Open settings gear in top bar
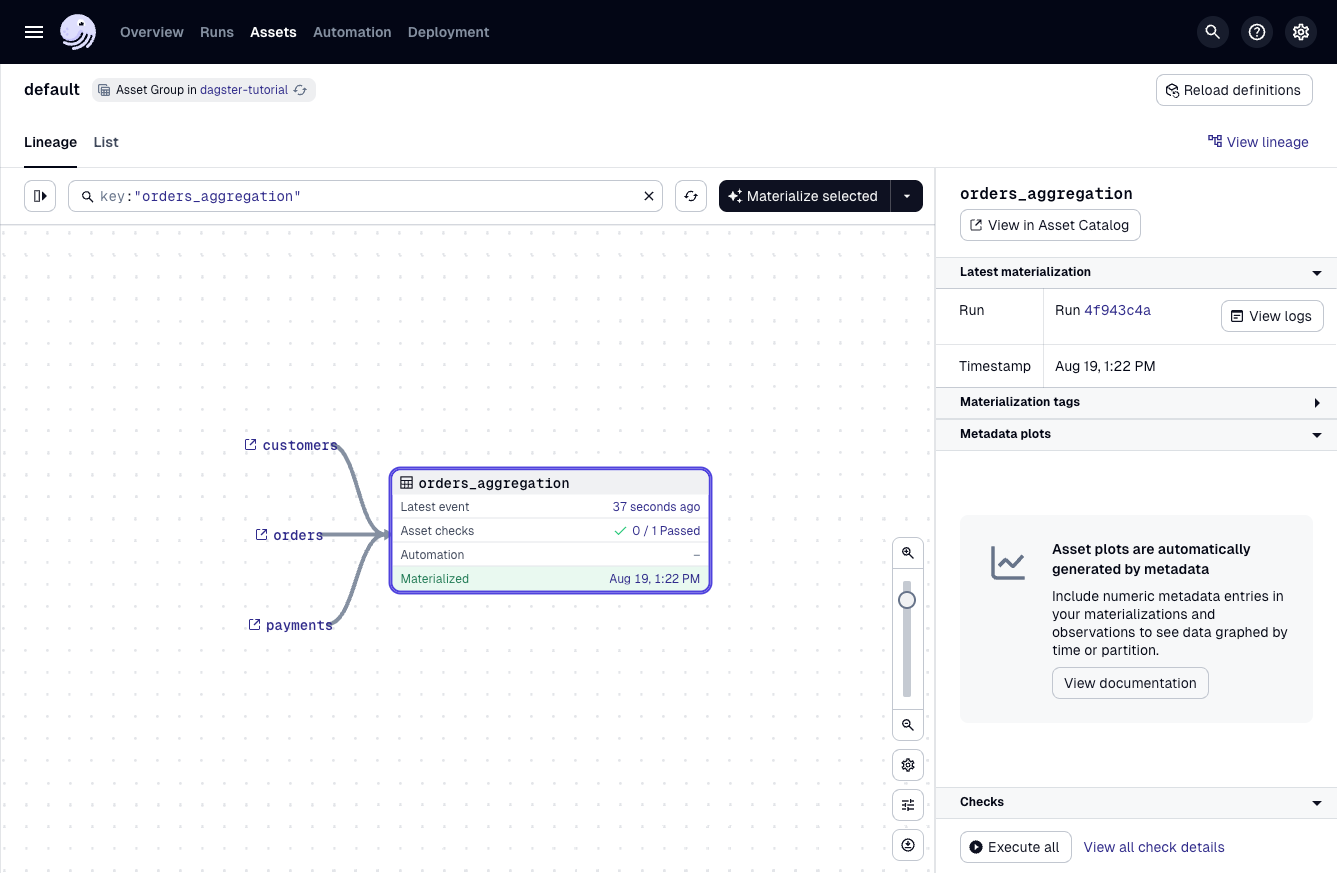 click(x=1301, y=32)
